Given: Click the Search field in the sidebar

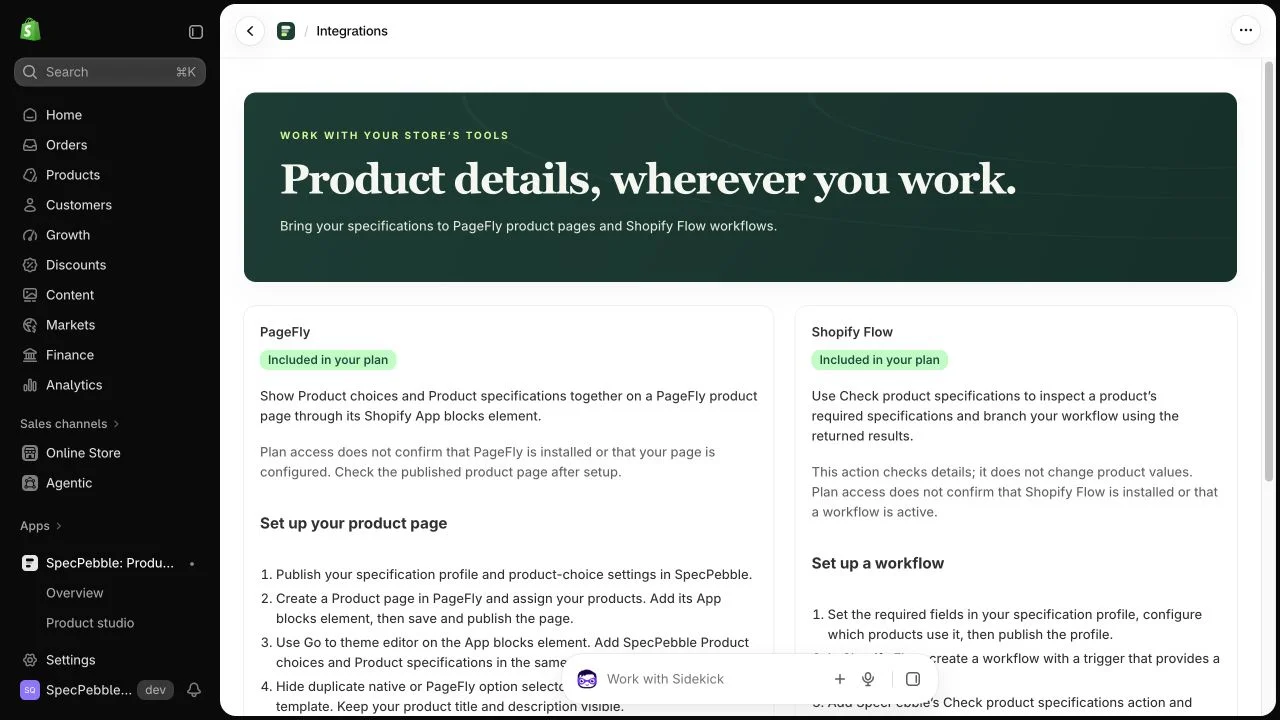Looking at the screenshot, I should click(110, 72).
